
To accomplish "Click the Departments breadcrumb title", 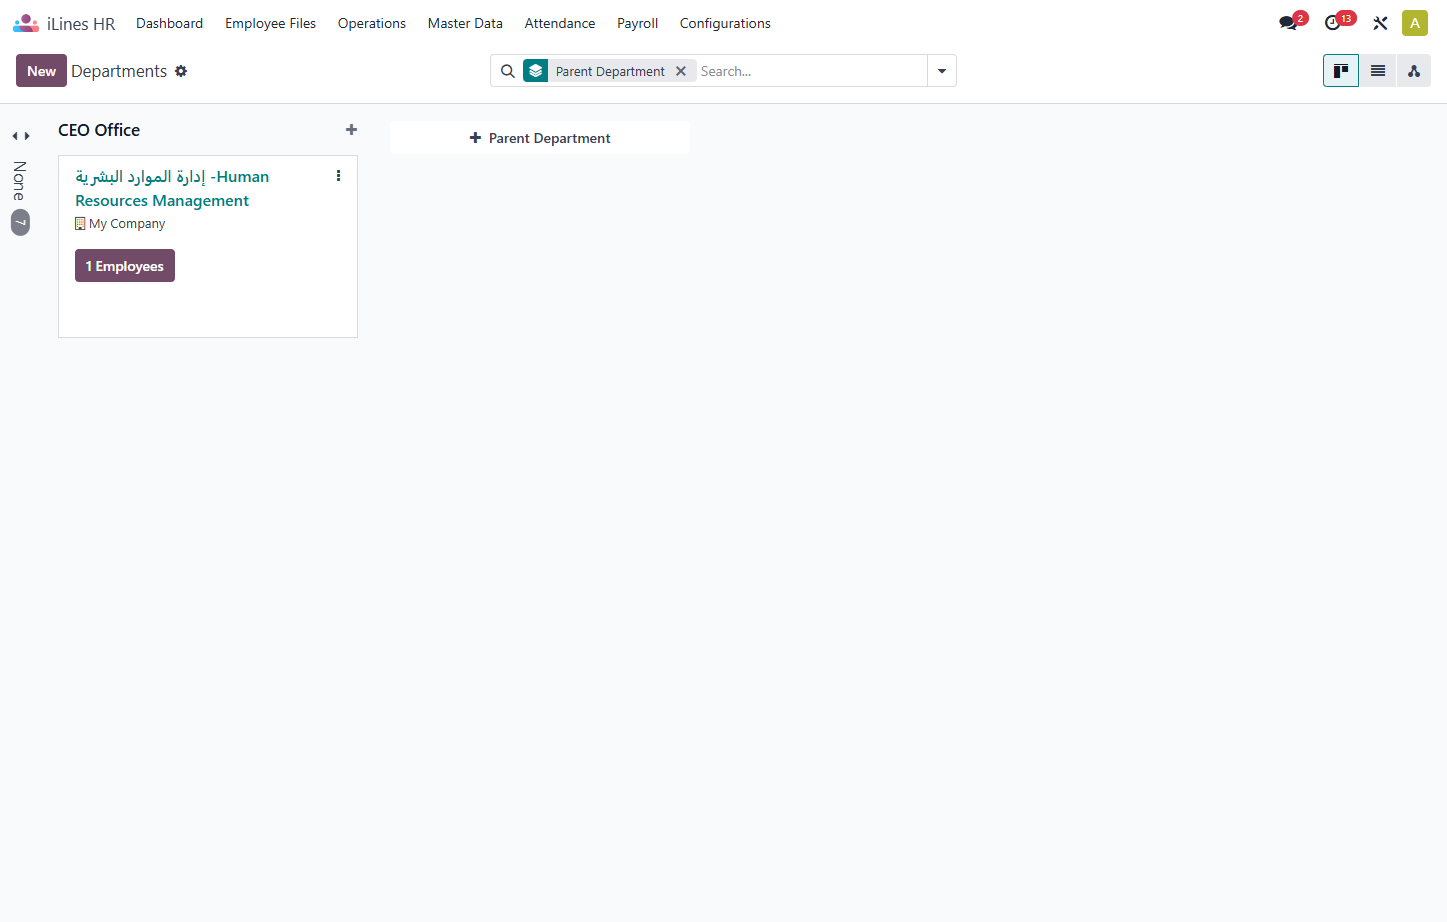I will tap(119, 71).
